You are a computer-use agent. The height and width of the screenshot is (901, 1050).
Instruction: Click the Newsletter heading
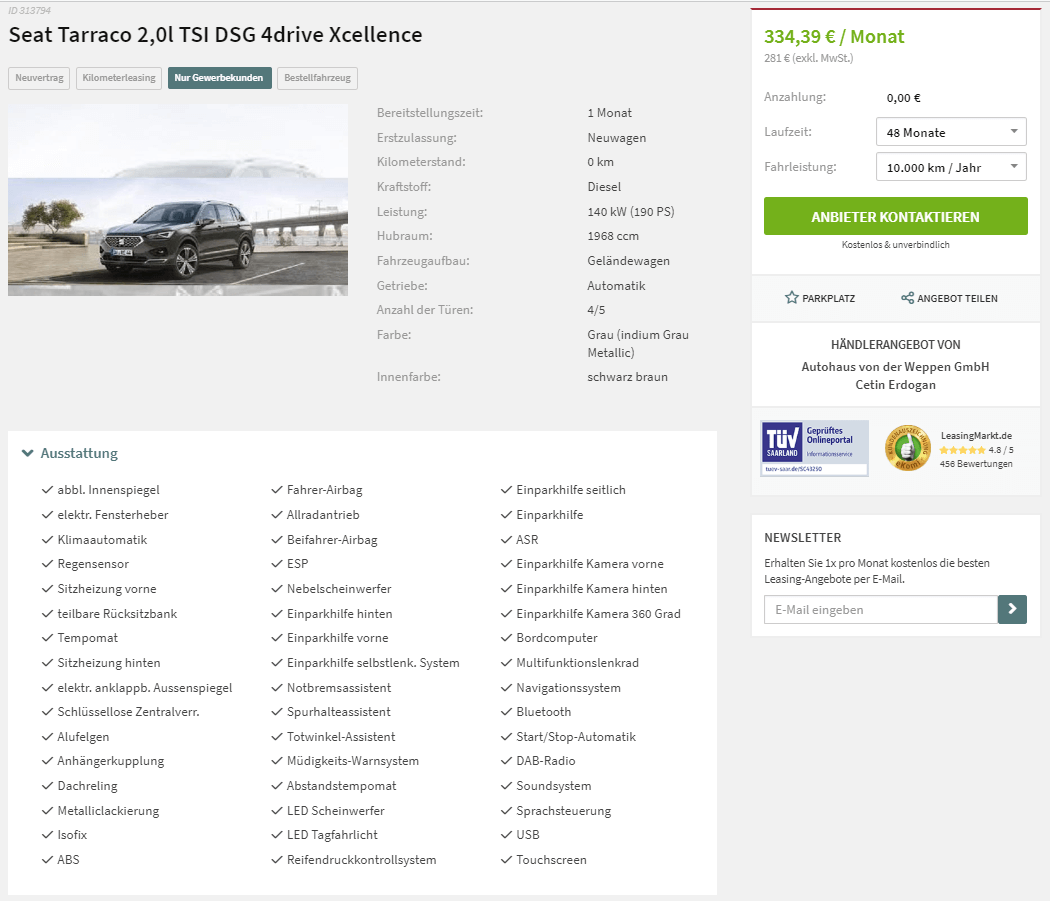(x=803, y=538)
